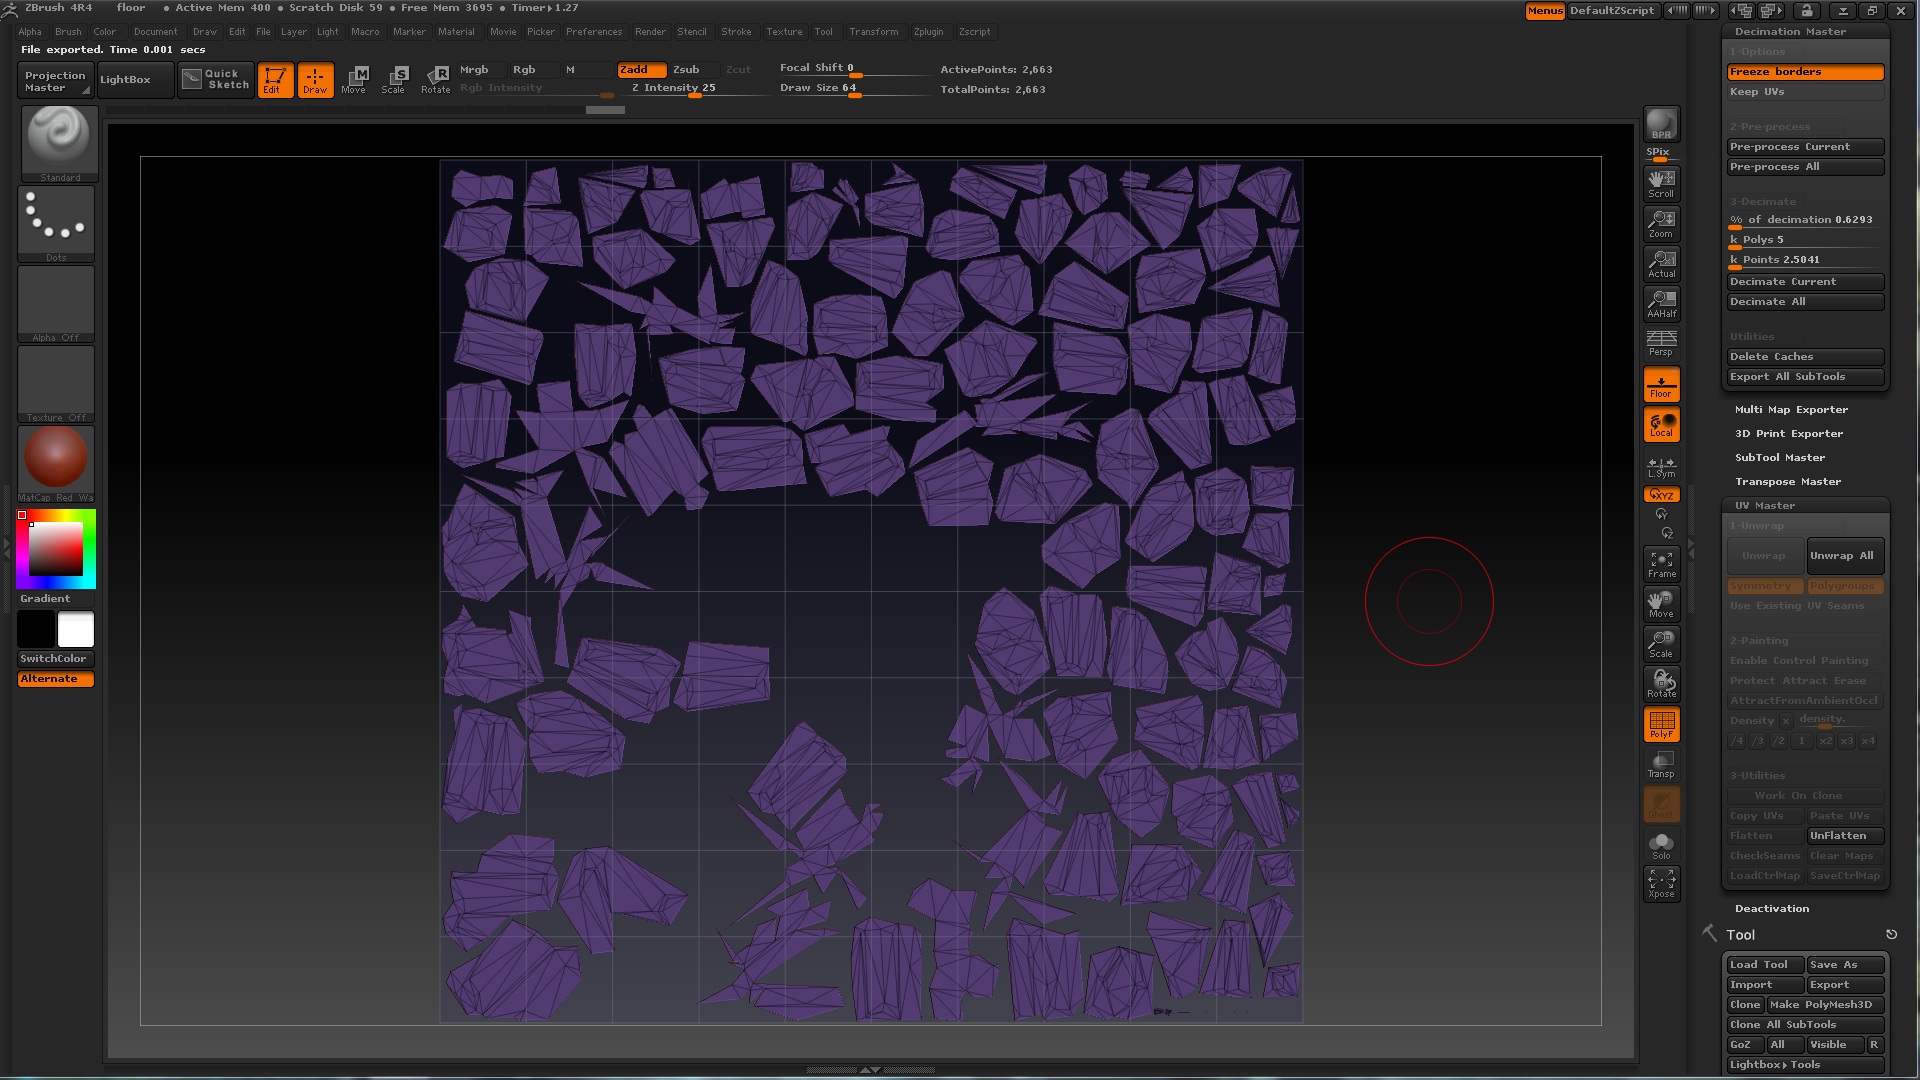Collapse the UV Master panel

(1764, 505)
